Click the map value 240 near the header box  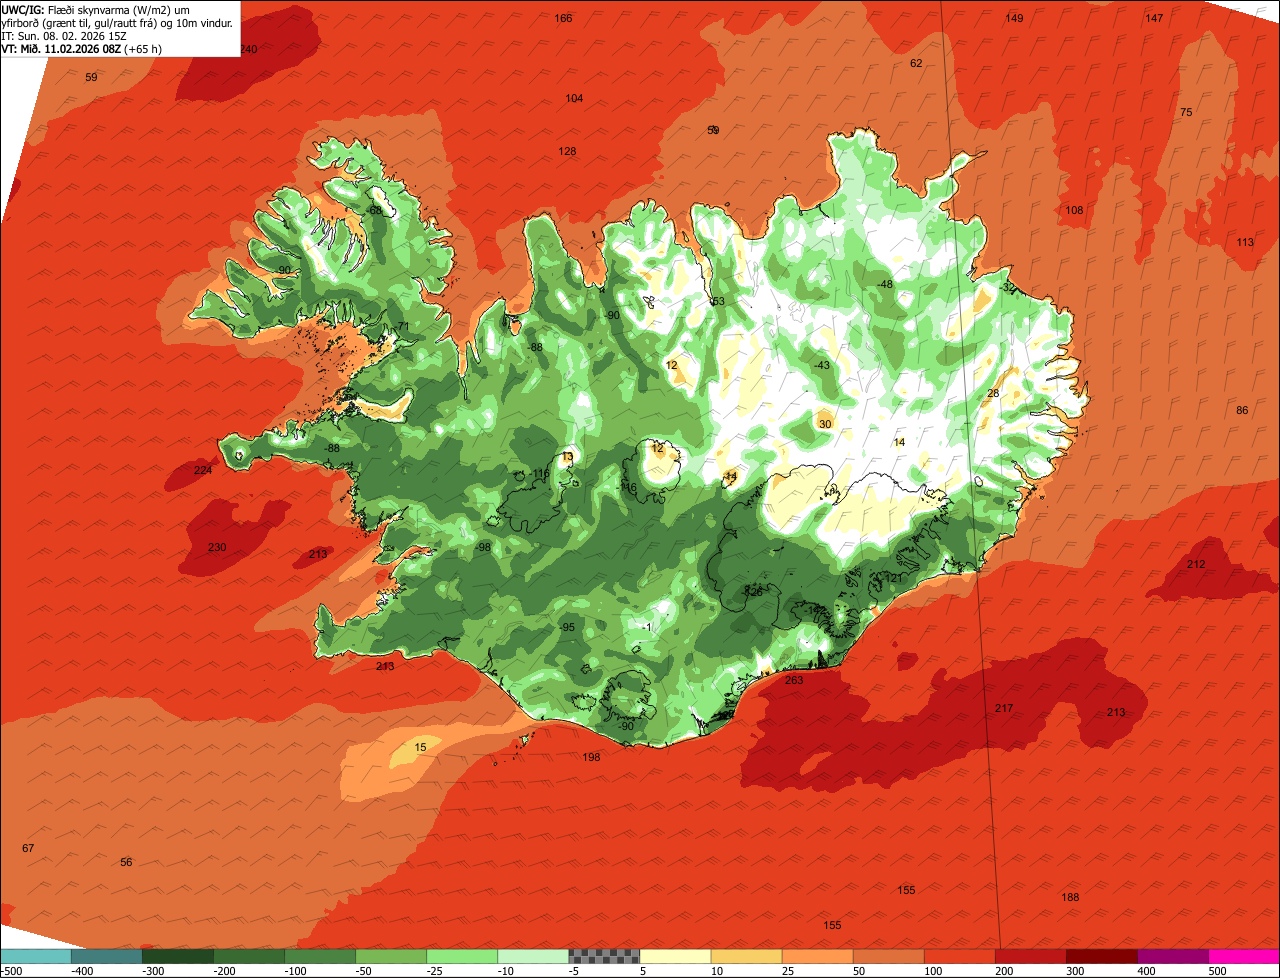(x=249, y=49)
